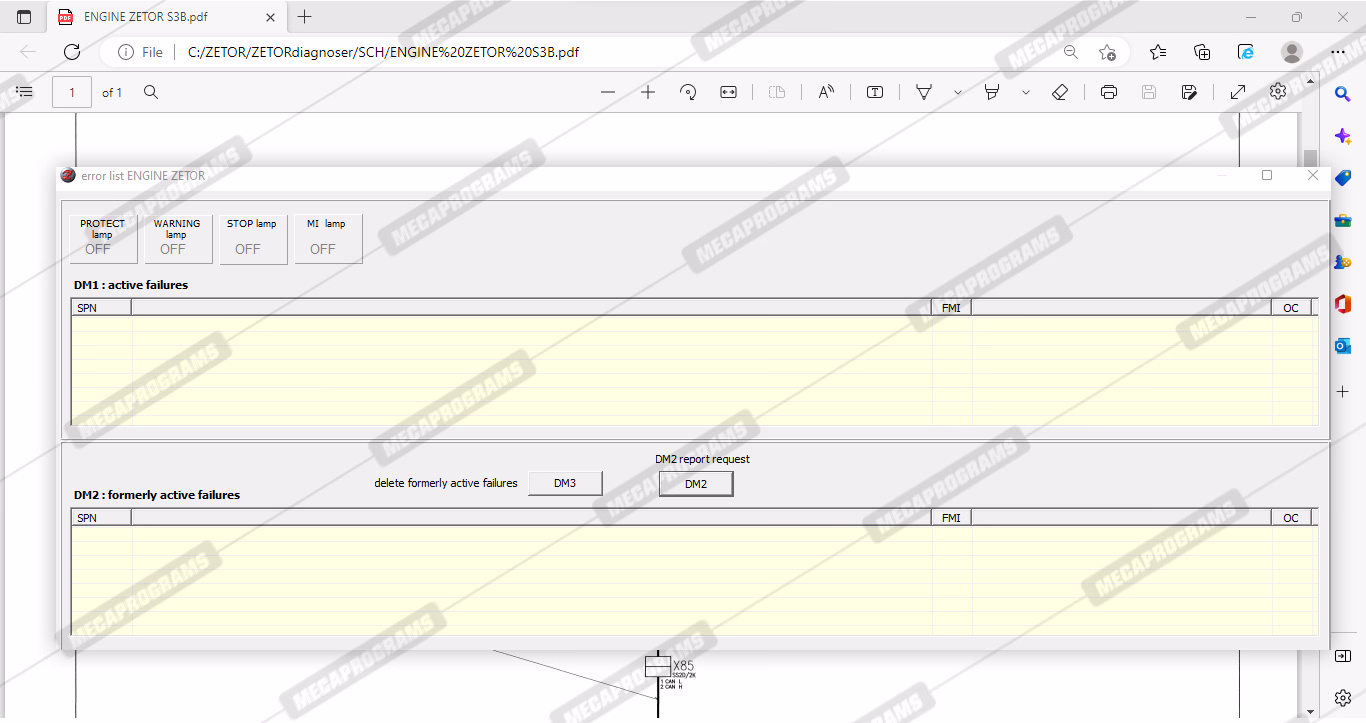1366x723 pixels.
Task: Open the Favorites list
Action: [1158, 52]
